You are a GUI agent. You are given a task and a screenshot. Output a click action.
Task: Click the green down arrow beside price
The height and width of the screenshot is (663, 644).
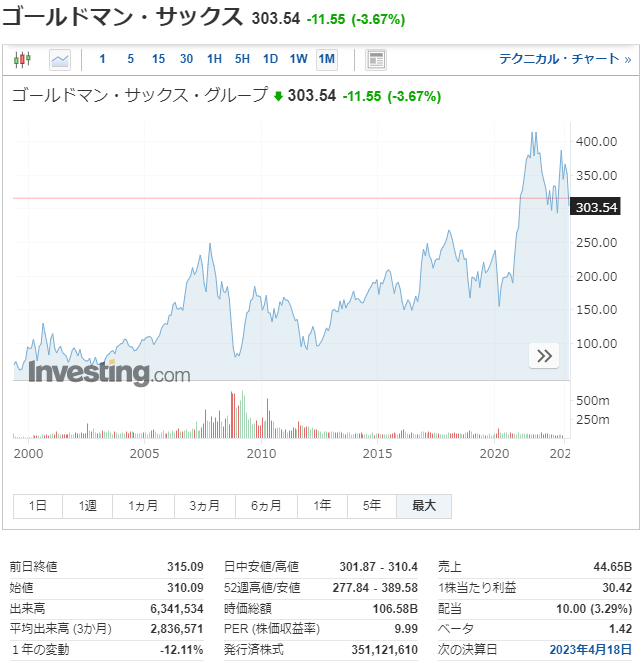278,96
